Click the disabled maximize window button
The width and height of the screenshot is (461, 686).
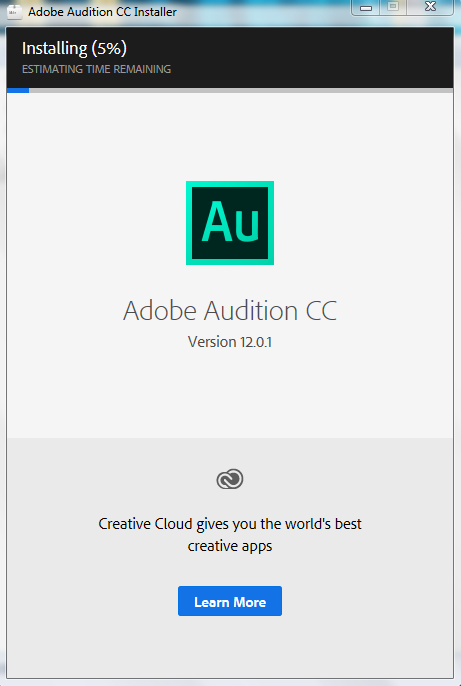393,7
